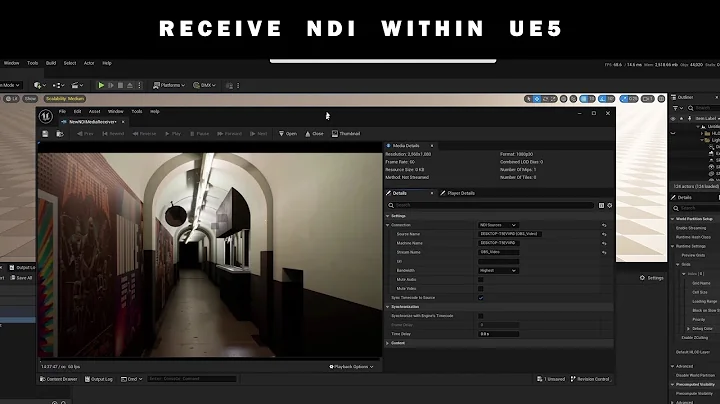This screenshot has height=404, width=720.
Task: Open the Connection NDI Sources dropdown
Action: (498, 225)
